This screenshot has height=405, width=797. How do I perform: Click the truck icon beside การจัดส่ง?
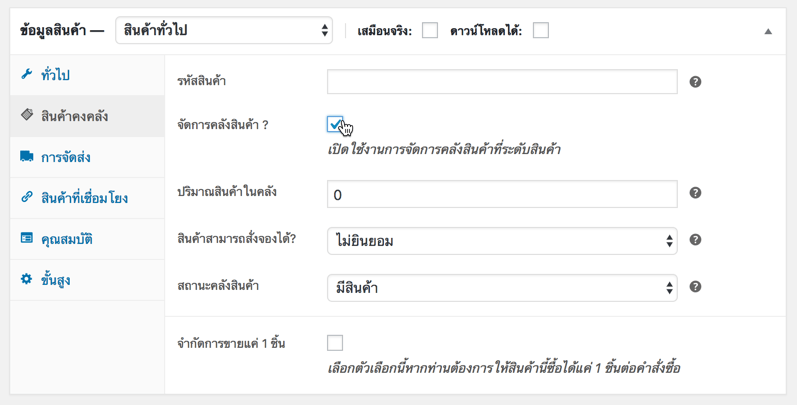coord(27,157)
